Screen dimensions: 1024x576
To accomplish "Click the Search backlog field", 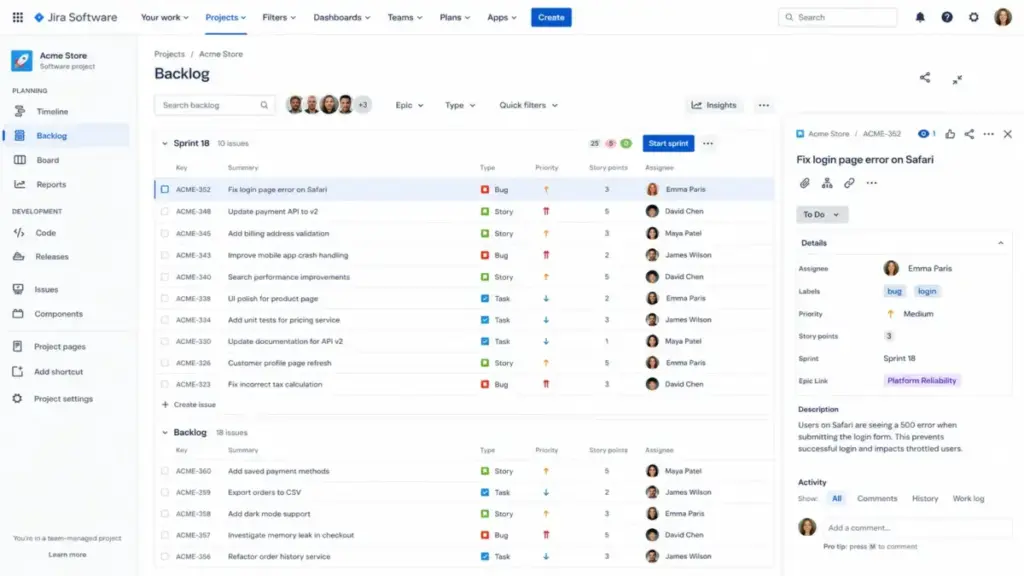I will click(x=214, y=105).
